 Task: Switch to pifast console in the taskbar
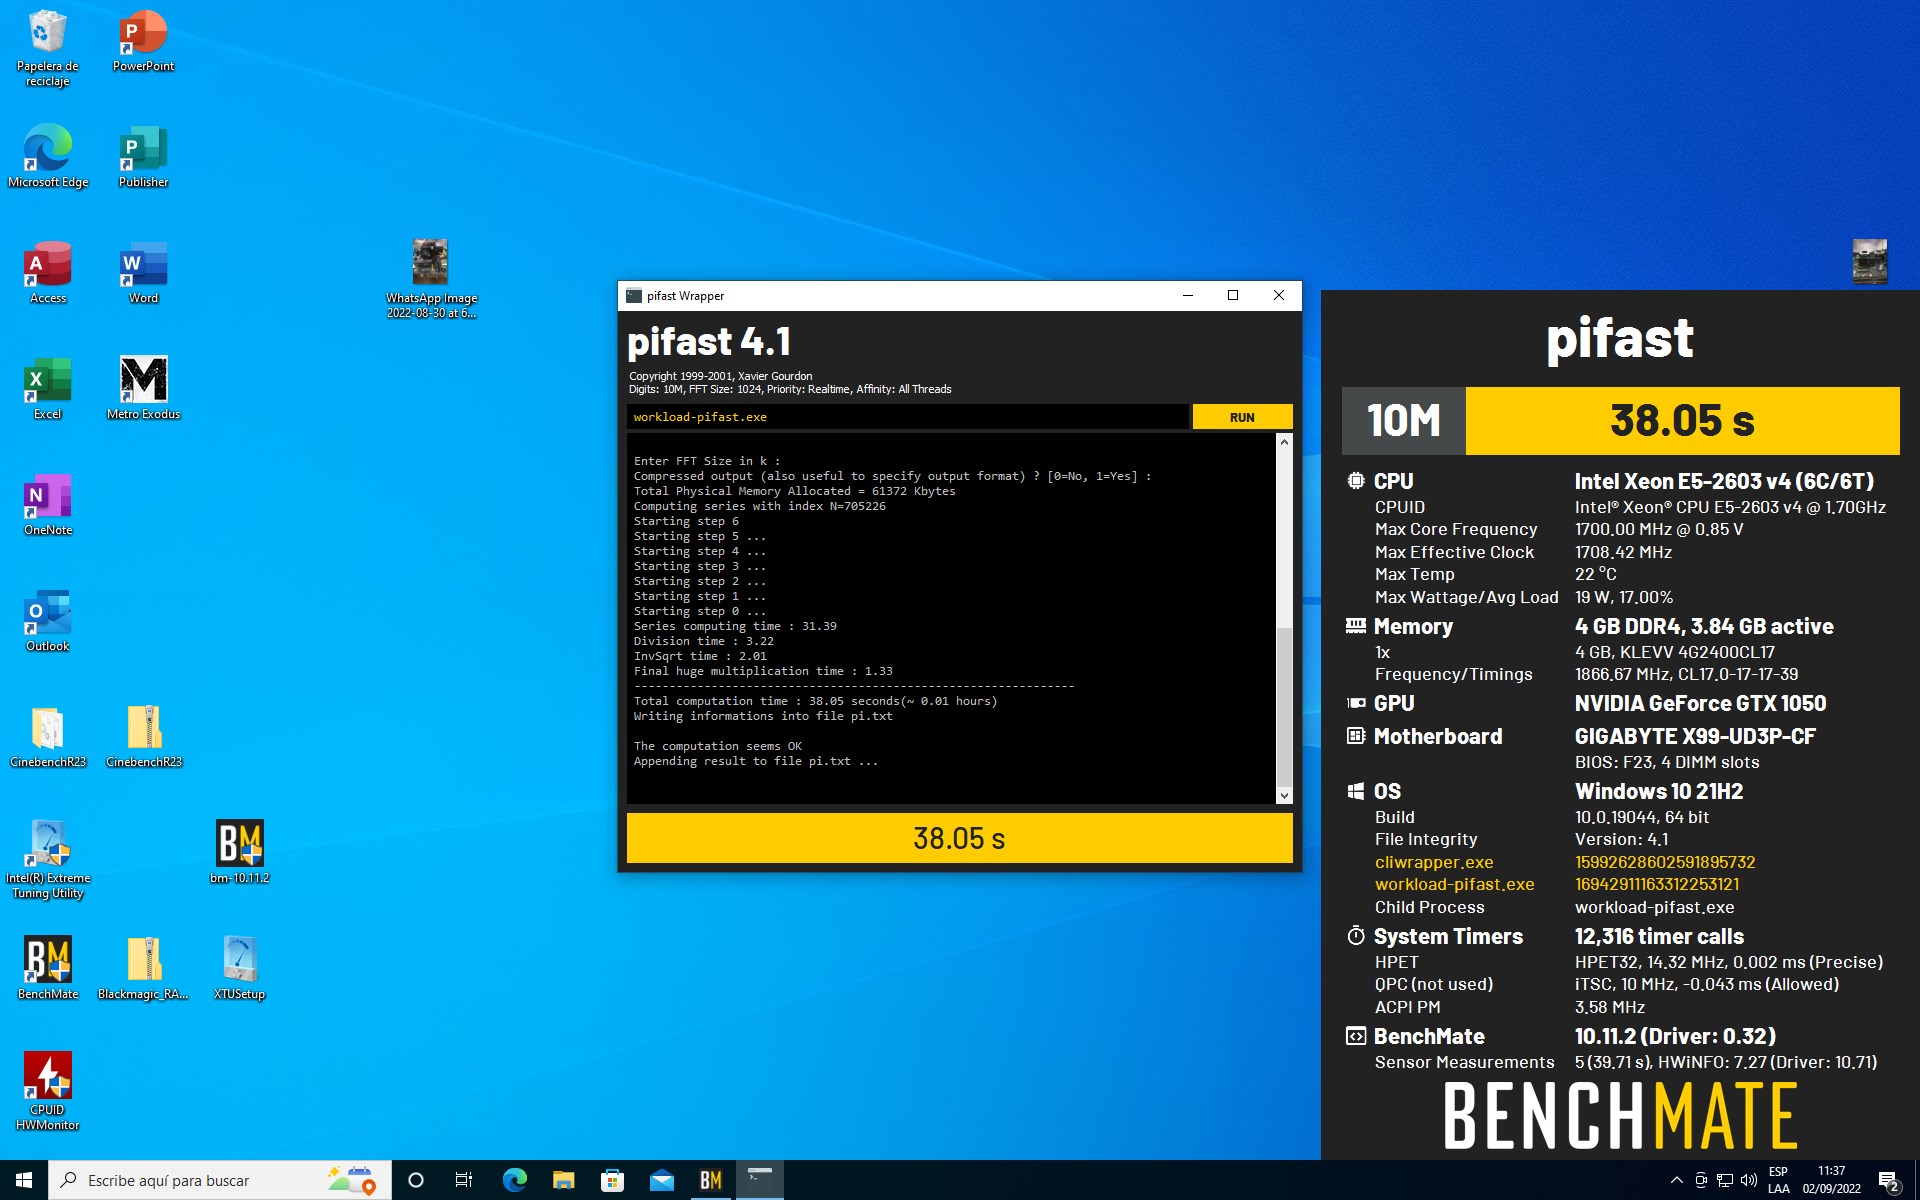[x=760, y=1180]
